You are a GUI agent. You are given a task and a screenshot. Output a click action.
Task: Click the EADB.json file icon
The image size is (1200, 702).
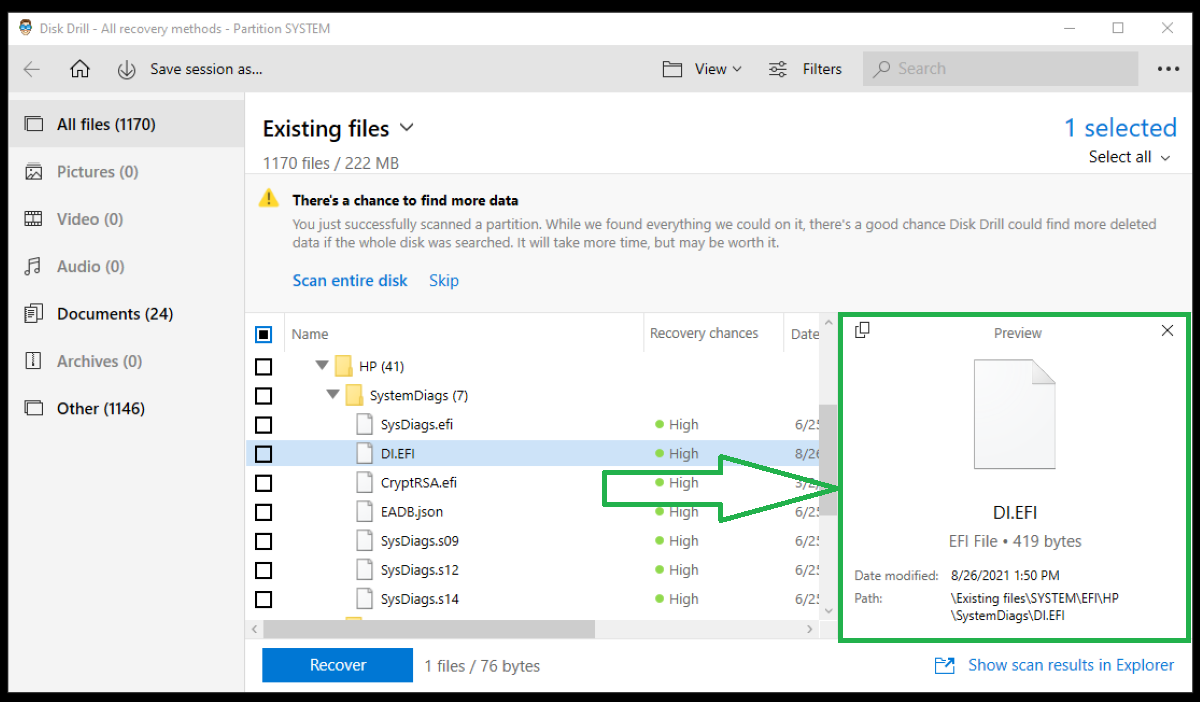(x=364, y=511)
